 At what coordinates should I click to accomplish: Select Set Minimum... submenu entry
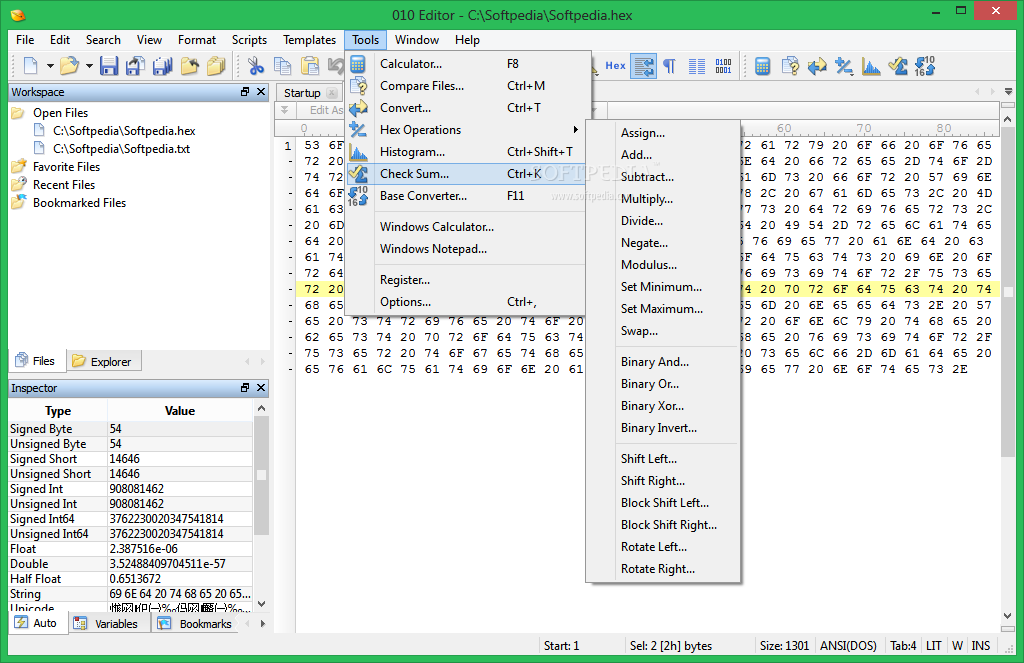663,287
